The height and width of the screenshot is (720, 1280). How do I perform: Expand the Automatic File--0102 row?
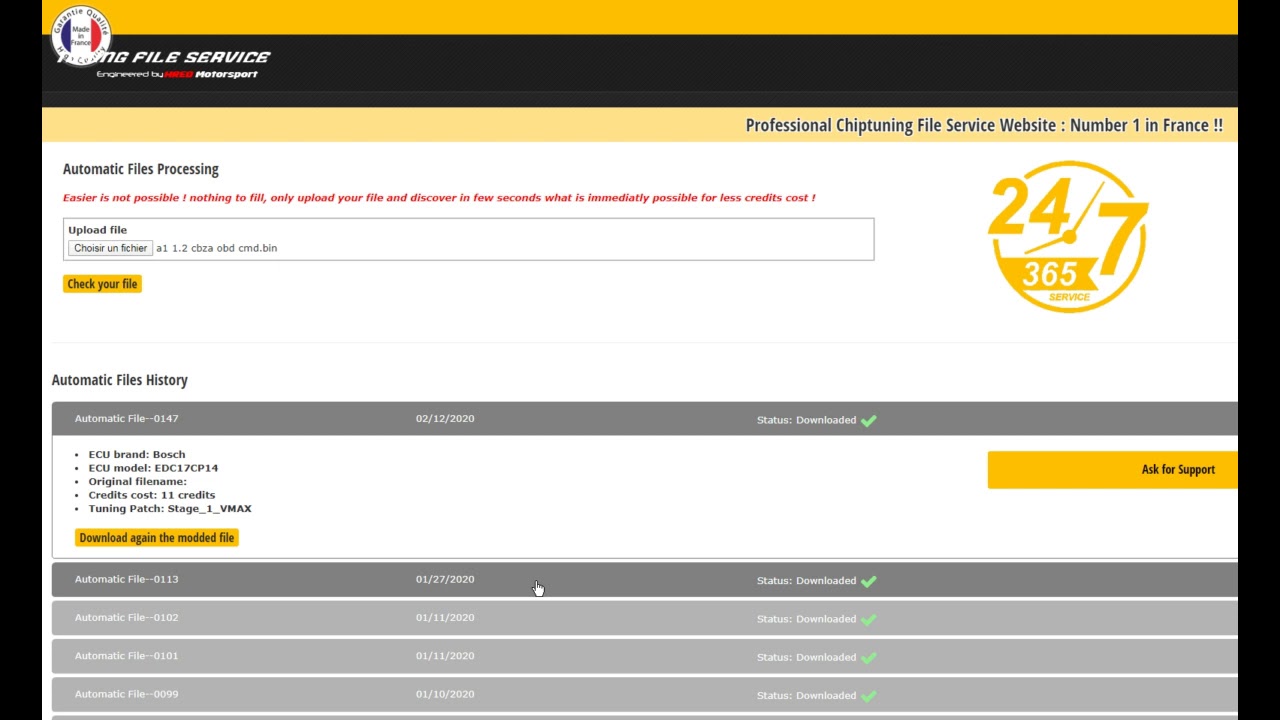[645, 618]
